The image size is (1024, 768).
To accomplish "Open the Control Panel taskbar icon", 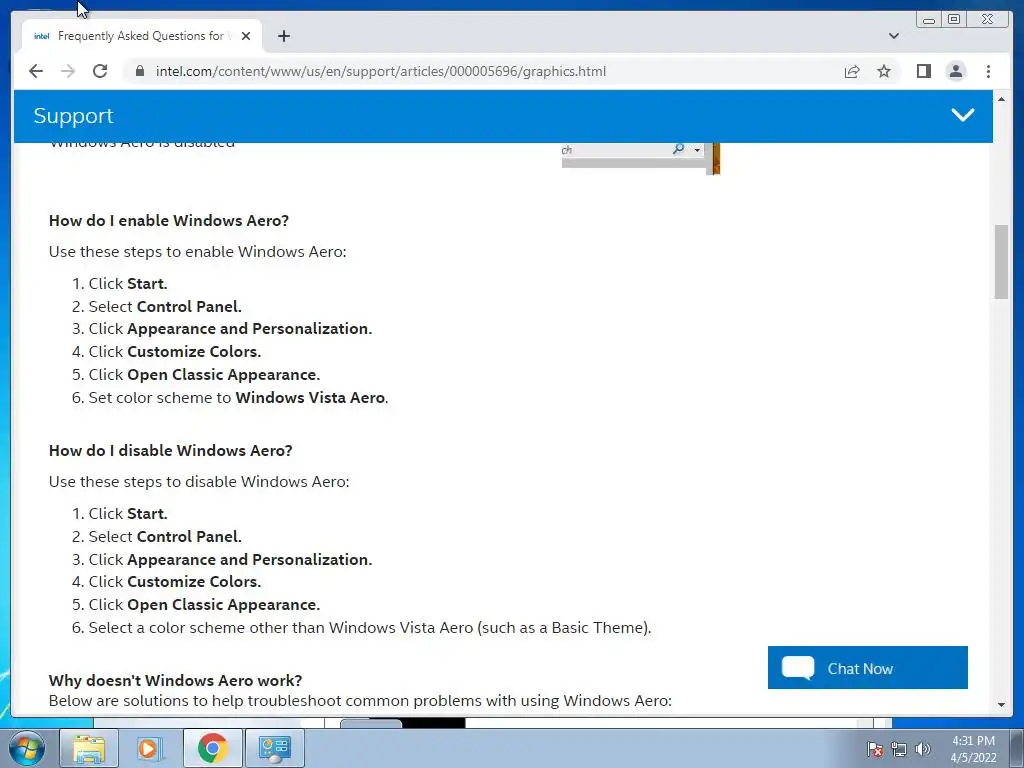I will [x=274, y=748].
